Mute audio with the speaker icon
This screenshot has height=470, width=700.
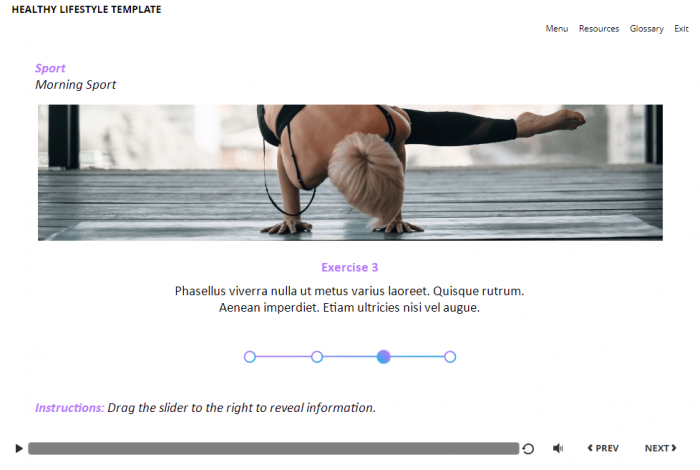click(558, 448)
